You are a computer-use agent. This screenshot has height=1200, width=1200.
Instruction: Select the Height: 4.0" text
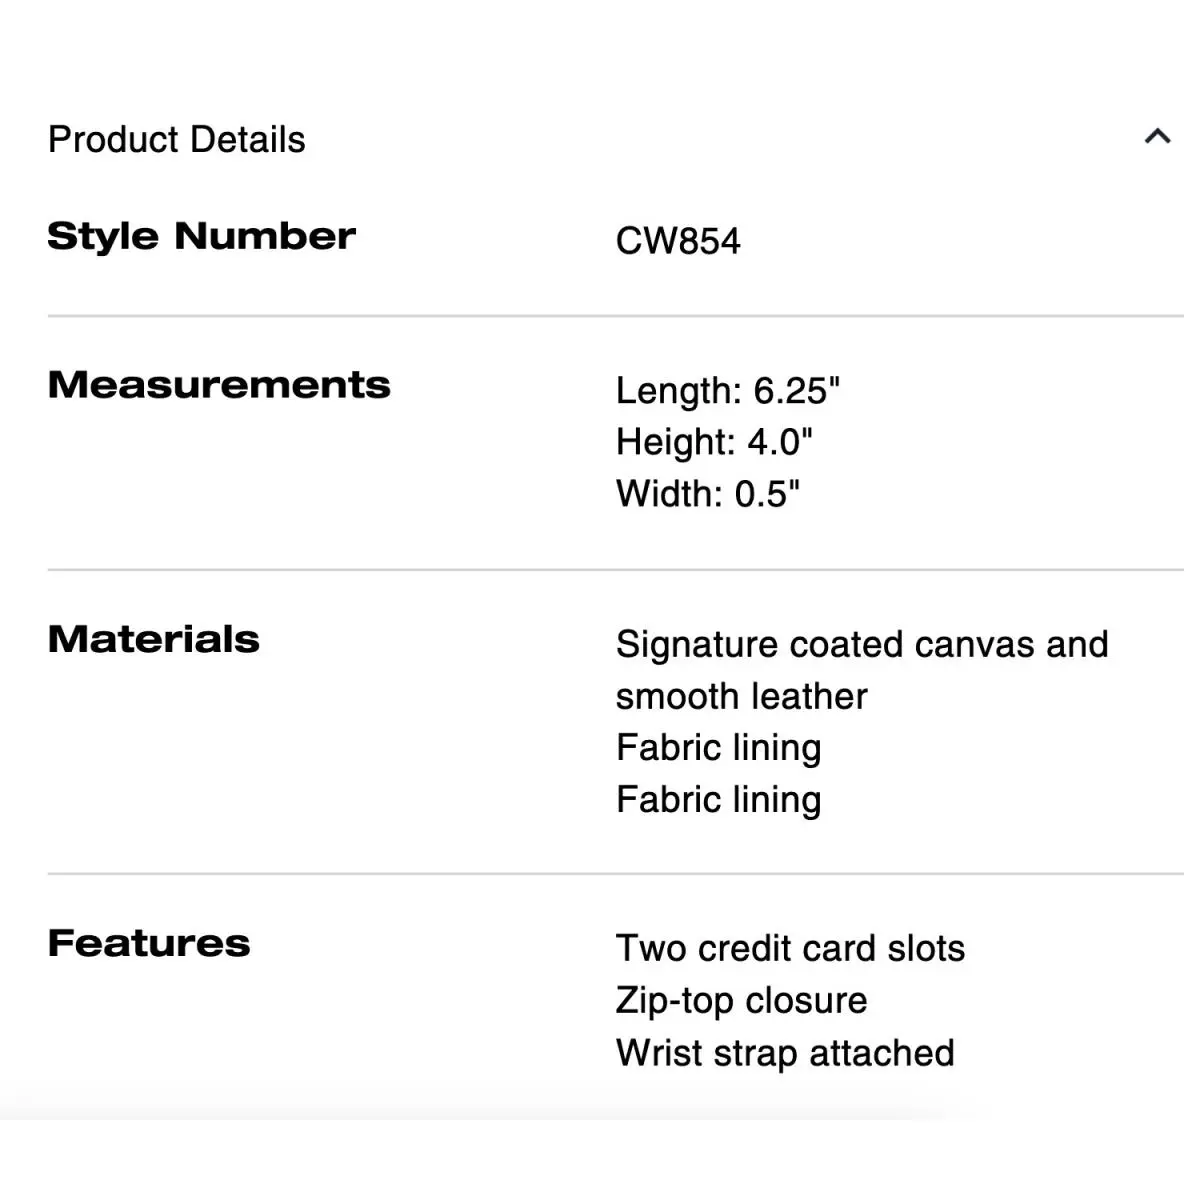coord(714,442)
